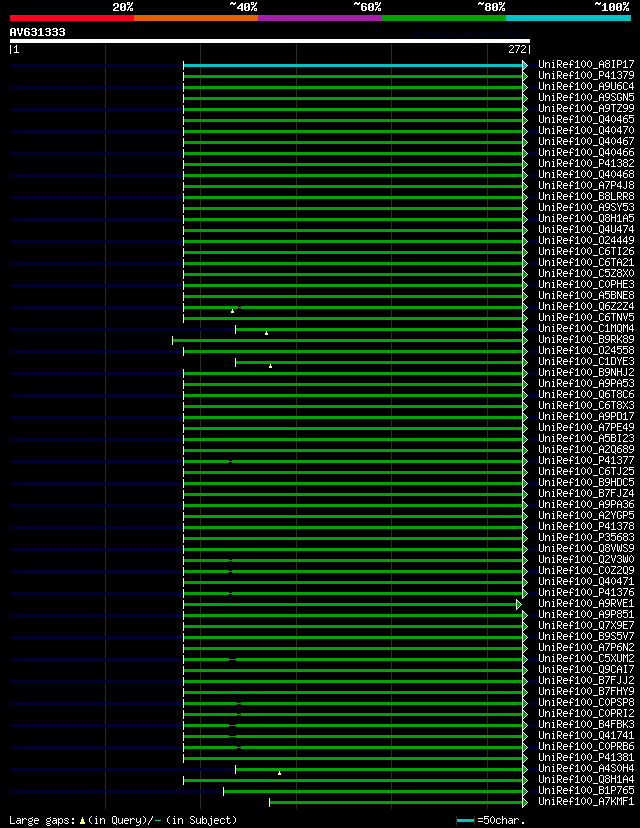The height and width of the screenshot is (828, 640).
Task: Click the green alignment bar for A7KMF1
Action: [x=396, y=803]
